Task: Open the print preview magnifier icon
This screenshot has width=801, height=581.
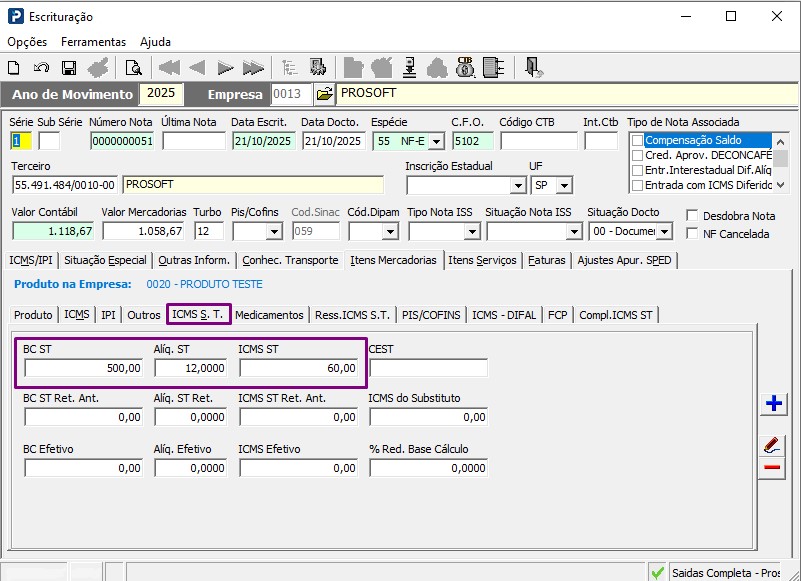Action: (132, 68)
